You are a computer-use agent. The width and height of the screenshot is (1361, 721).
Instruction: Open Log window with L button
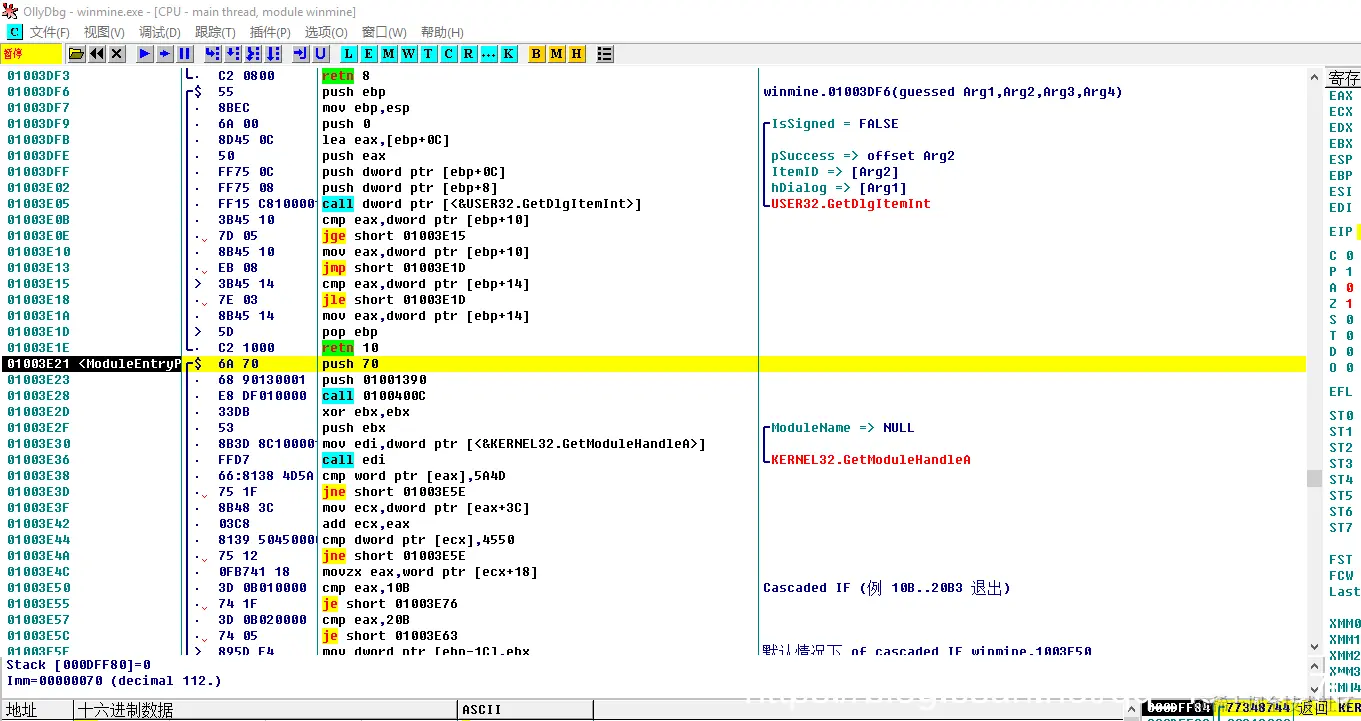[349, 54]
